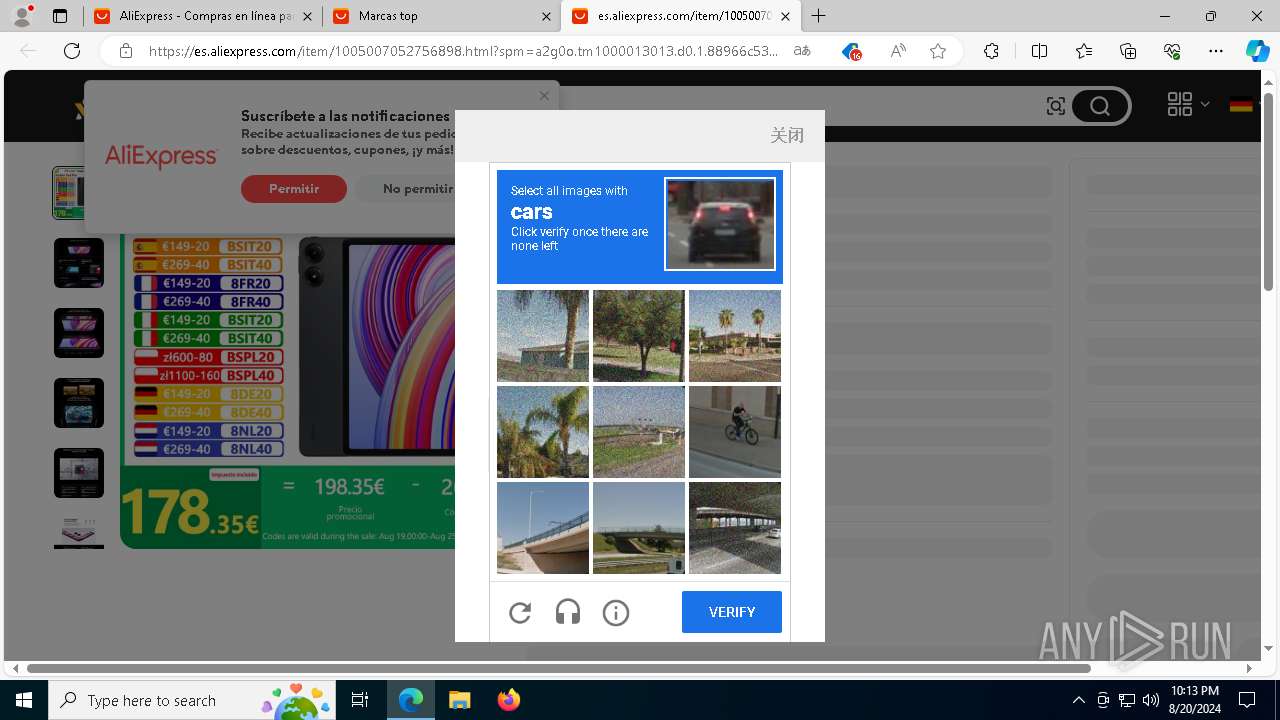
Task: View site information lock icon
Action: [x=126, y=51]
